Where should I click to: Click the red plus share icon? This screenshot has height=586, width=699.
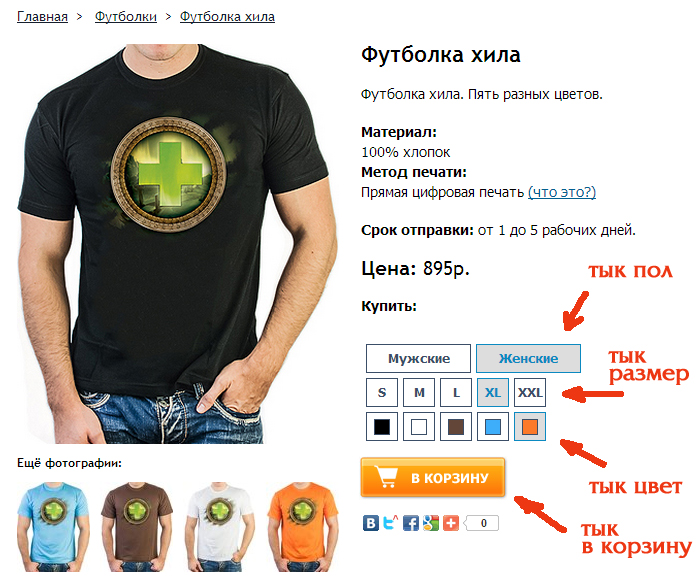tap(451, 523)
